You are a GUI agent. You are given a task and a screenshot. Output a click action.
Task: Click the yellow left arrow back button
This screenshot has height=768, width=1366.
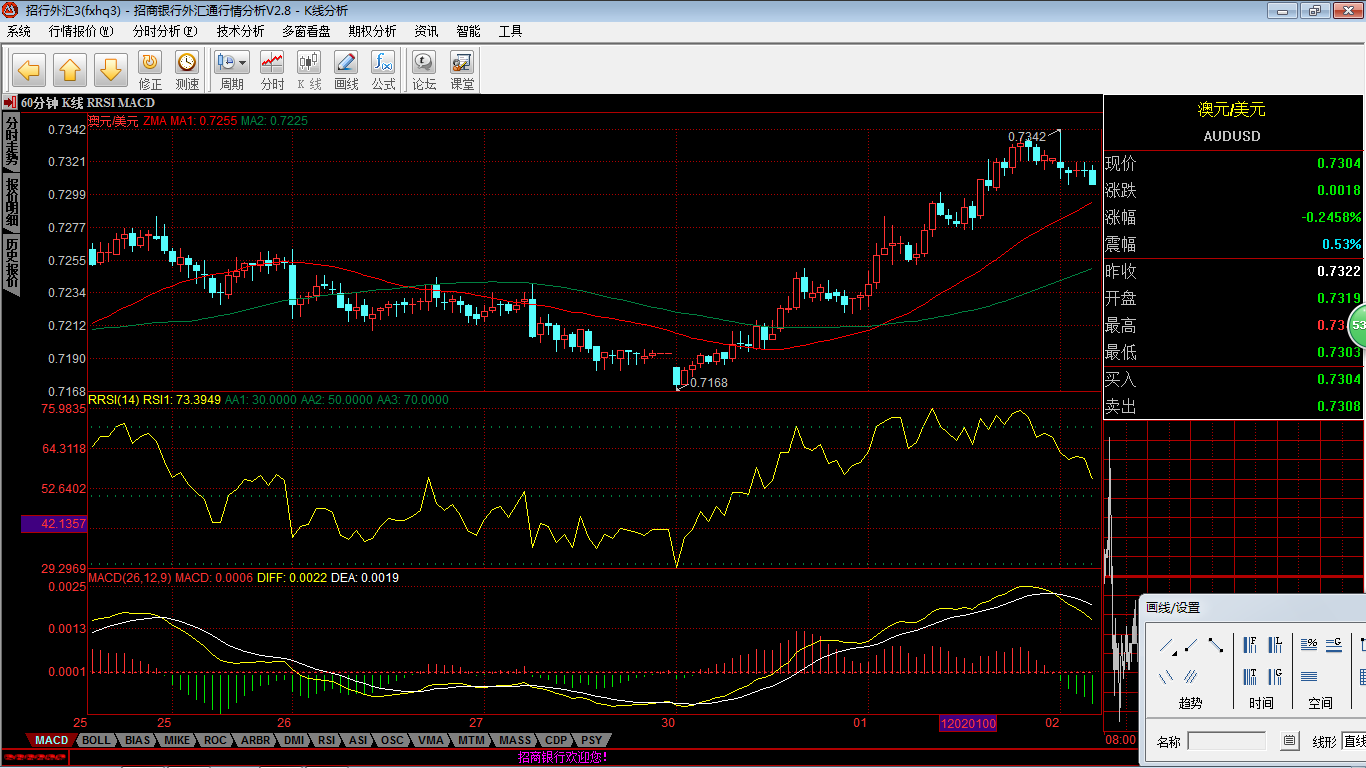pos(28,70)
